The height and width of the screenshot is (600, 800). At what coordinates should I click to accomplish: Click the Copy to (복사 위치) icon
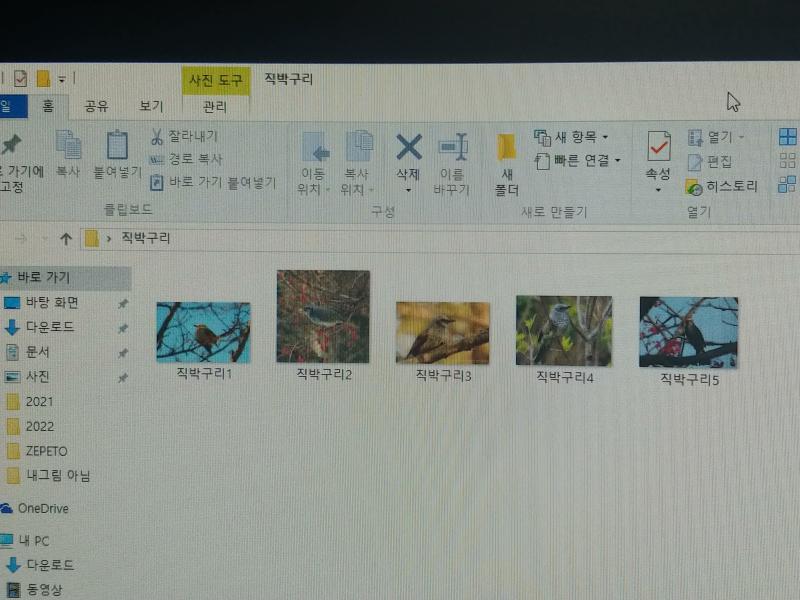pyautogui.click(x=359, y=146)
